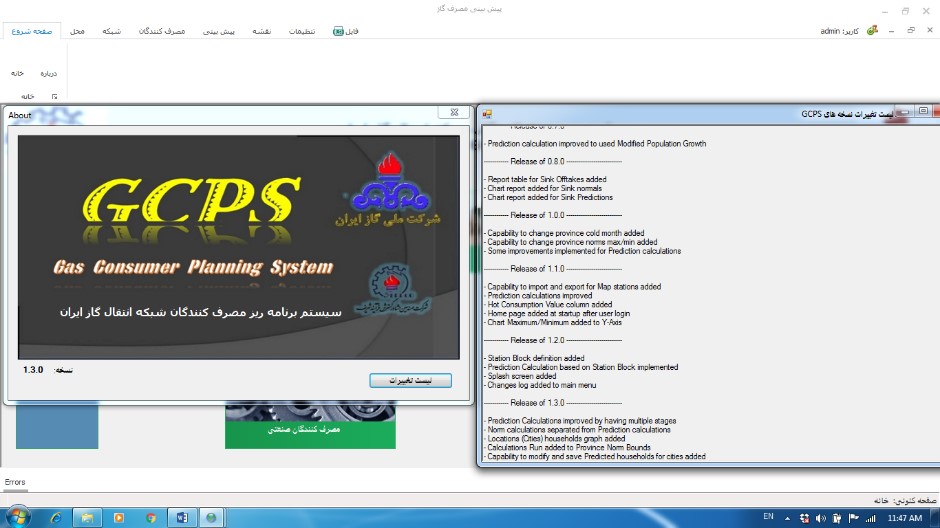Click version number 1.3.0

33,370
